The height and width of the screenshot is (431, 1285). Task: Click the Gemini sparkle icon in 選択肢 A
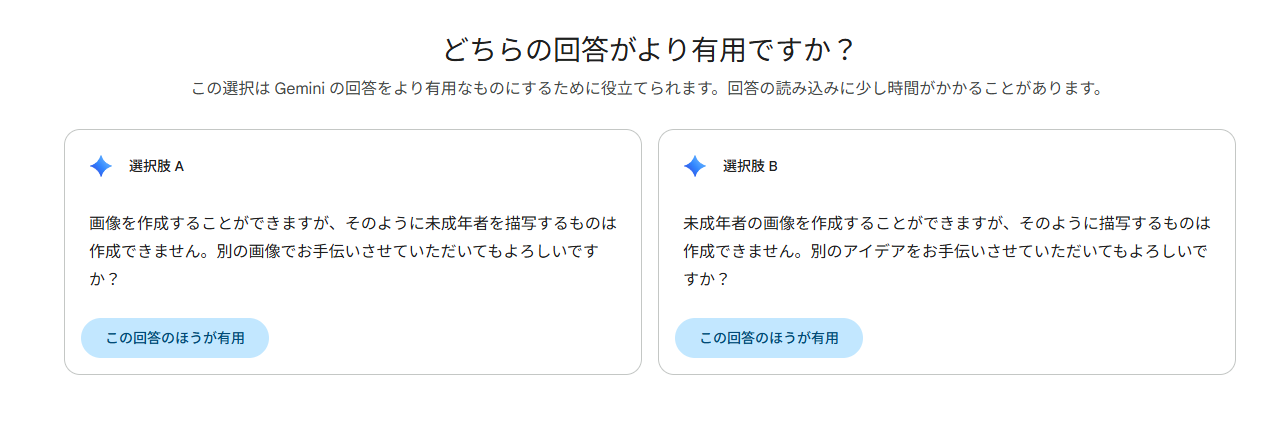coord(101,166)
